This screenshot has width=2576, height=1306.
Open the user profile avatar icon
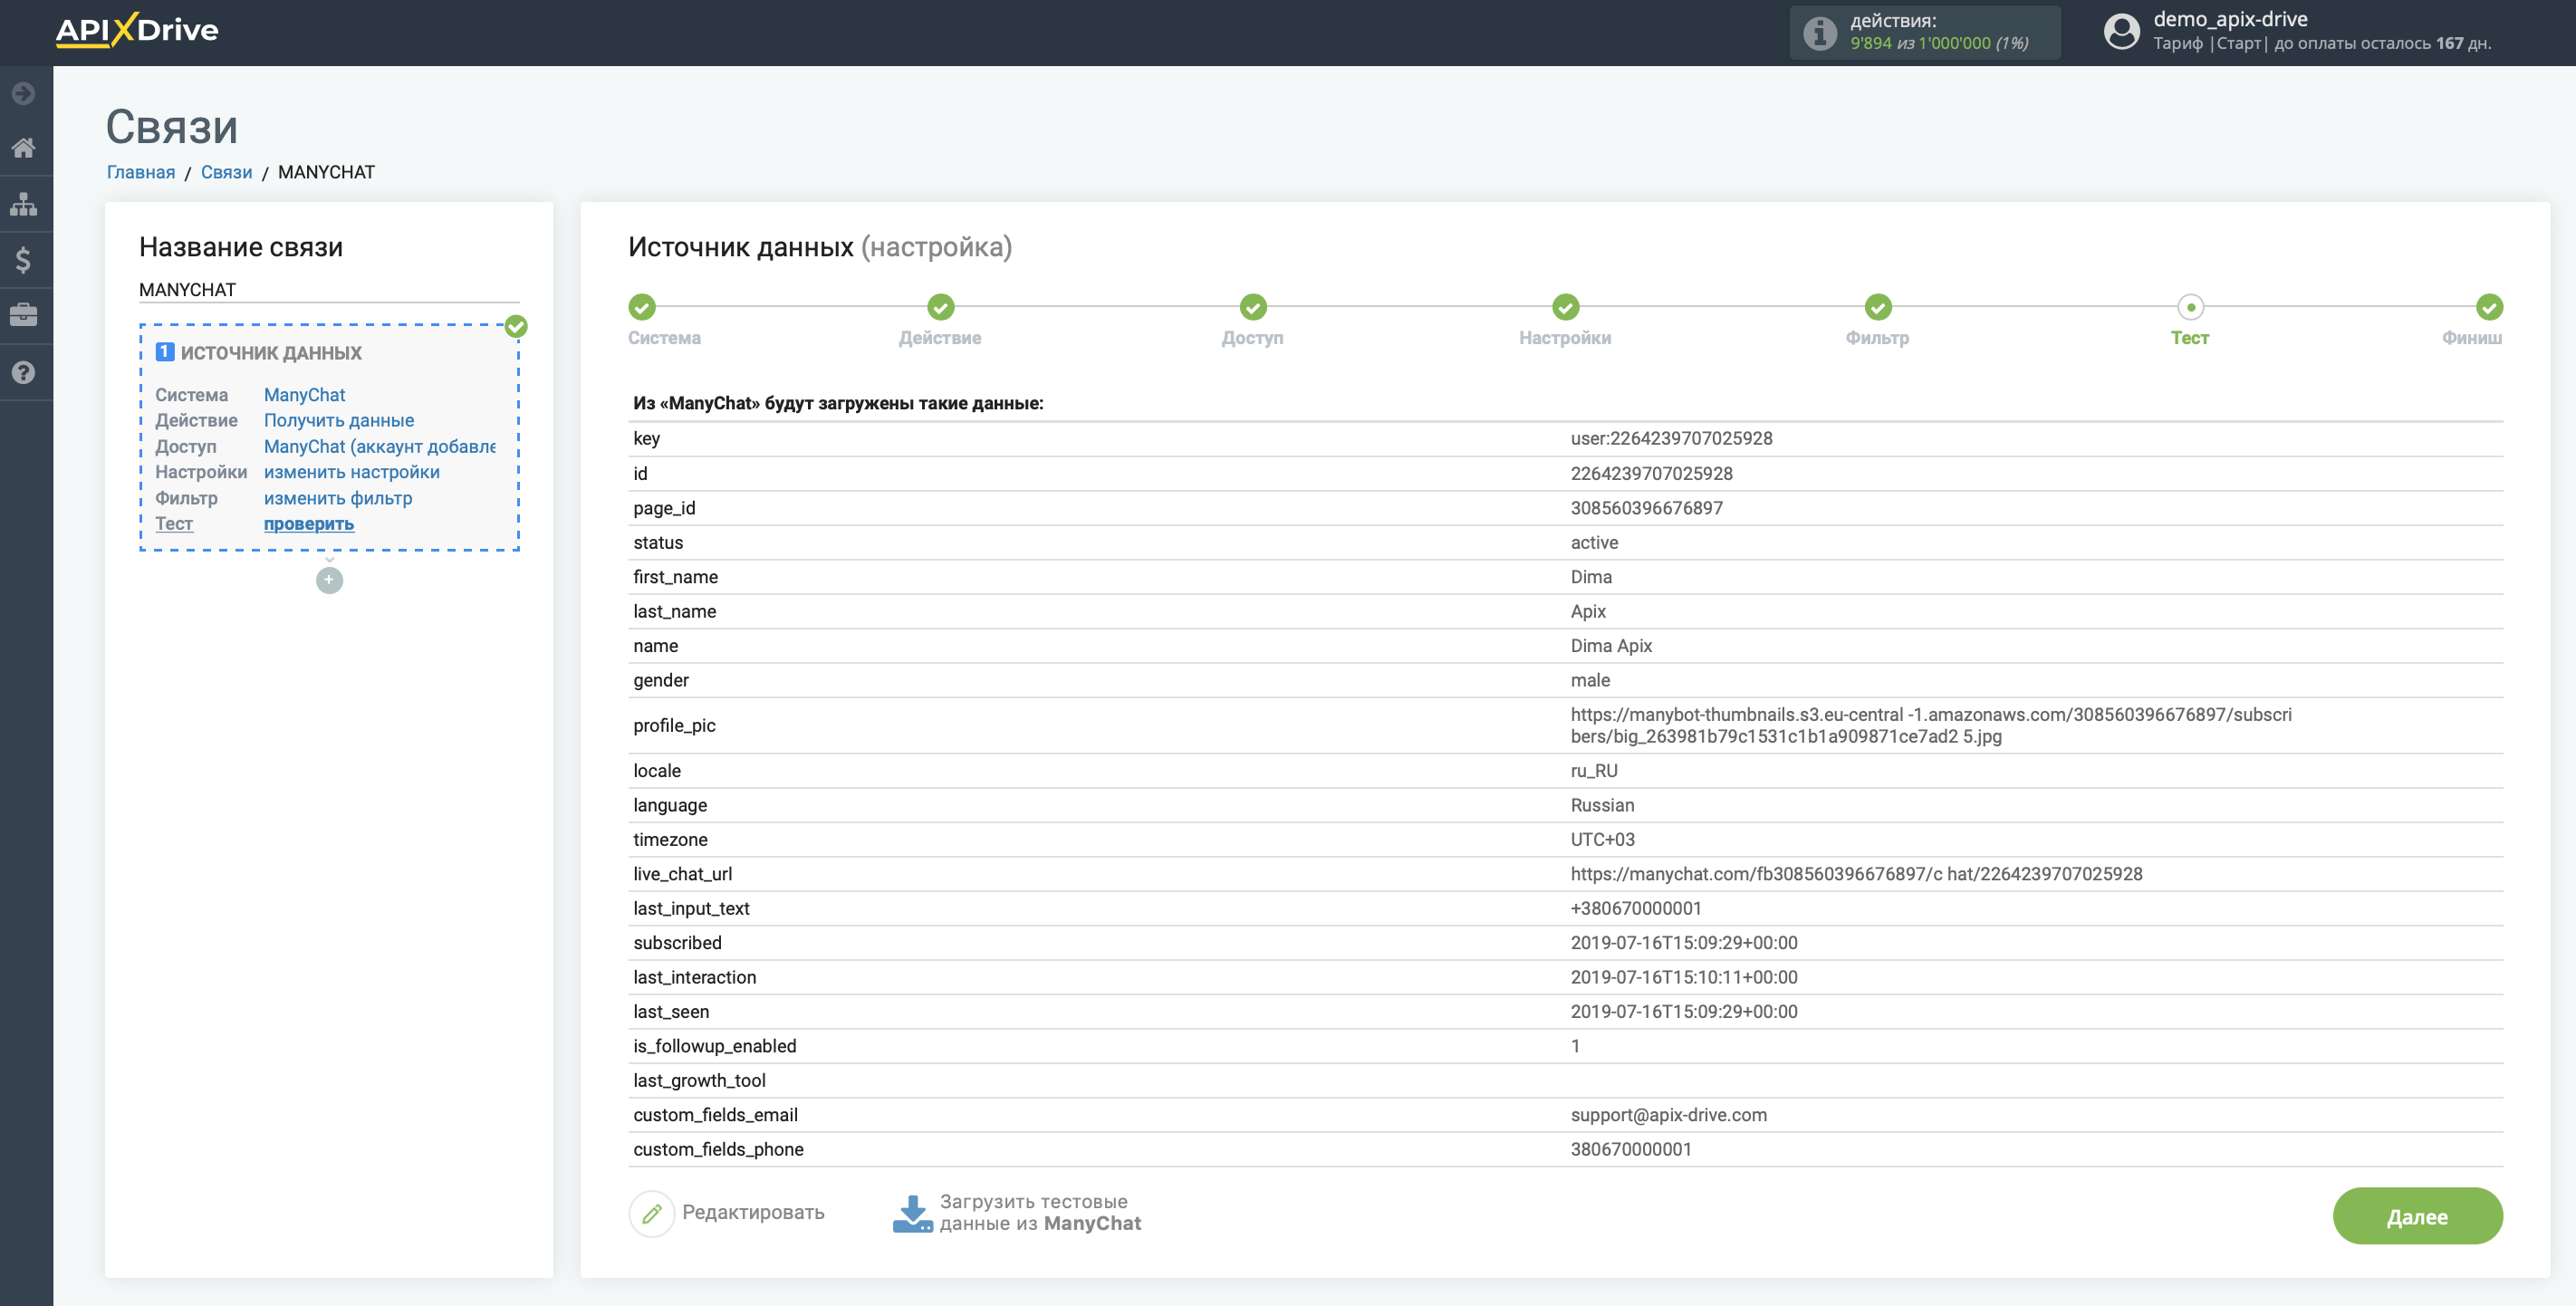[2121, 31]
